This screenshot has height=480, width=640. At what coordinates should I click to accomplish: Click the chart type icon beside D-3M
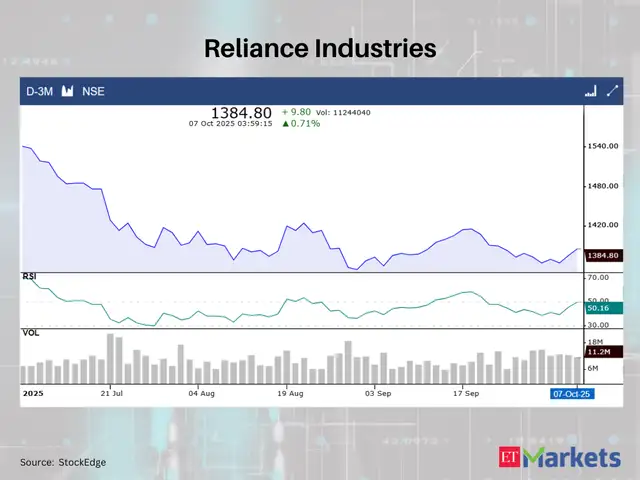click(x=68, y=91)
